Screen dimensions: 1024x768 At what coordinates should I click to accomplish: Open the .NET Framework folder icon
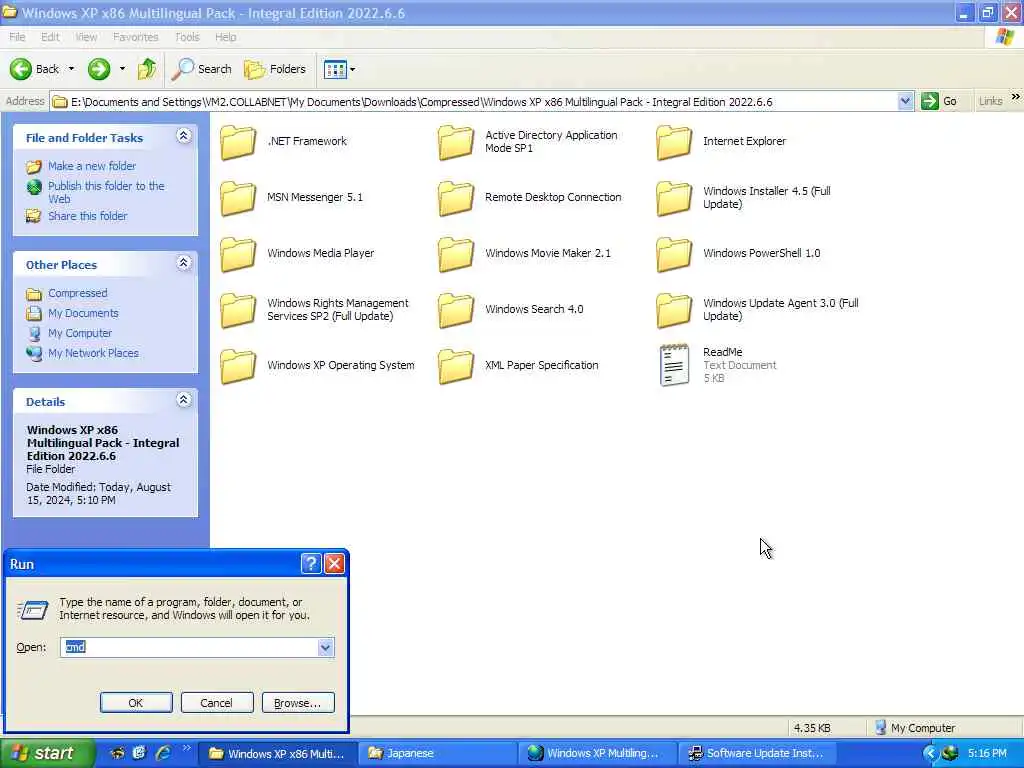click(x=238, y=142)
